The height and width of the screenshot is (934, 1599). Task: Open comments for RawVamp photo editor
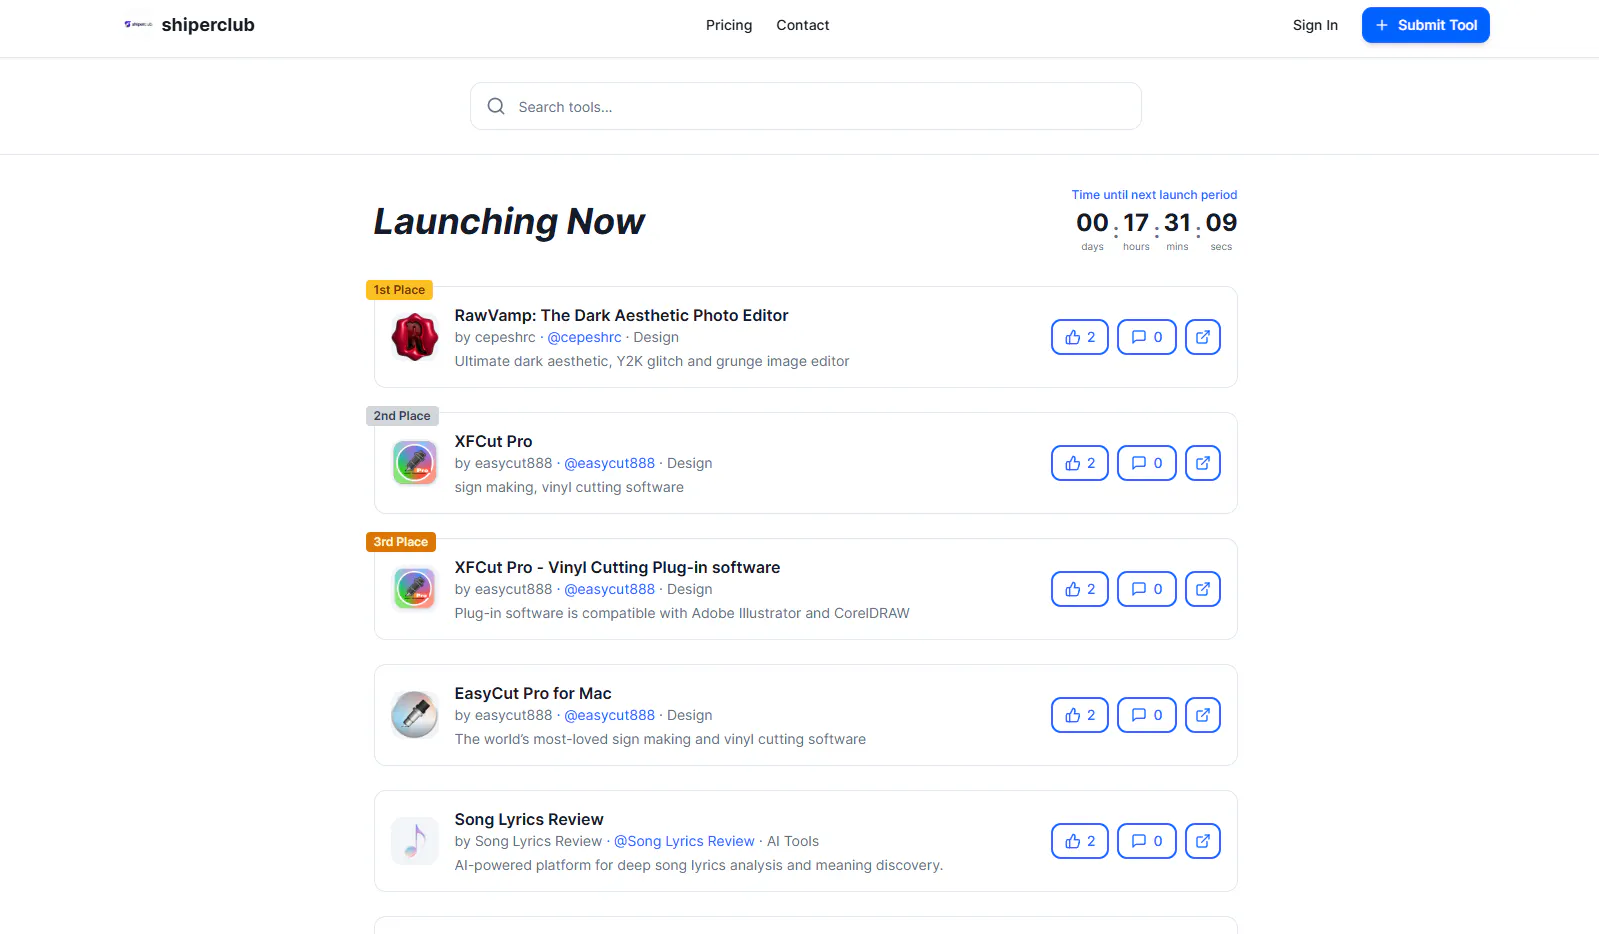click(1146, 337)
